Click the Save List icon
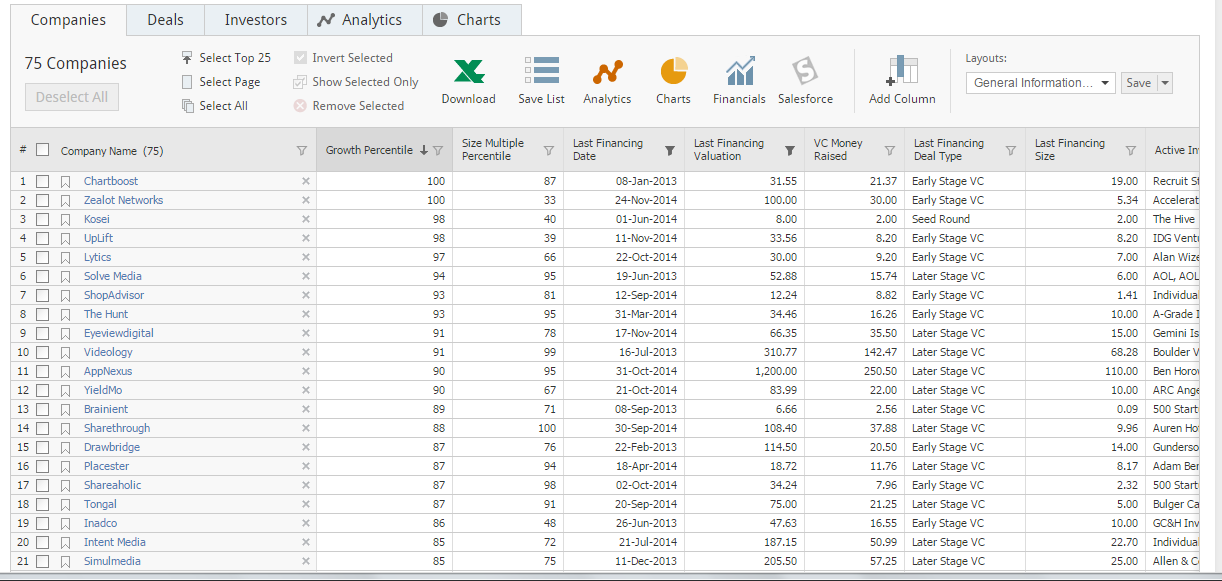This screenshot has width=1222, height=581. [x=541, y=72]
